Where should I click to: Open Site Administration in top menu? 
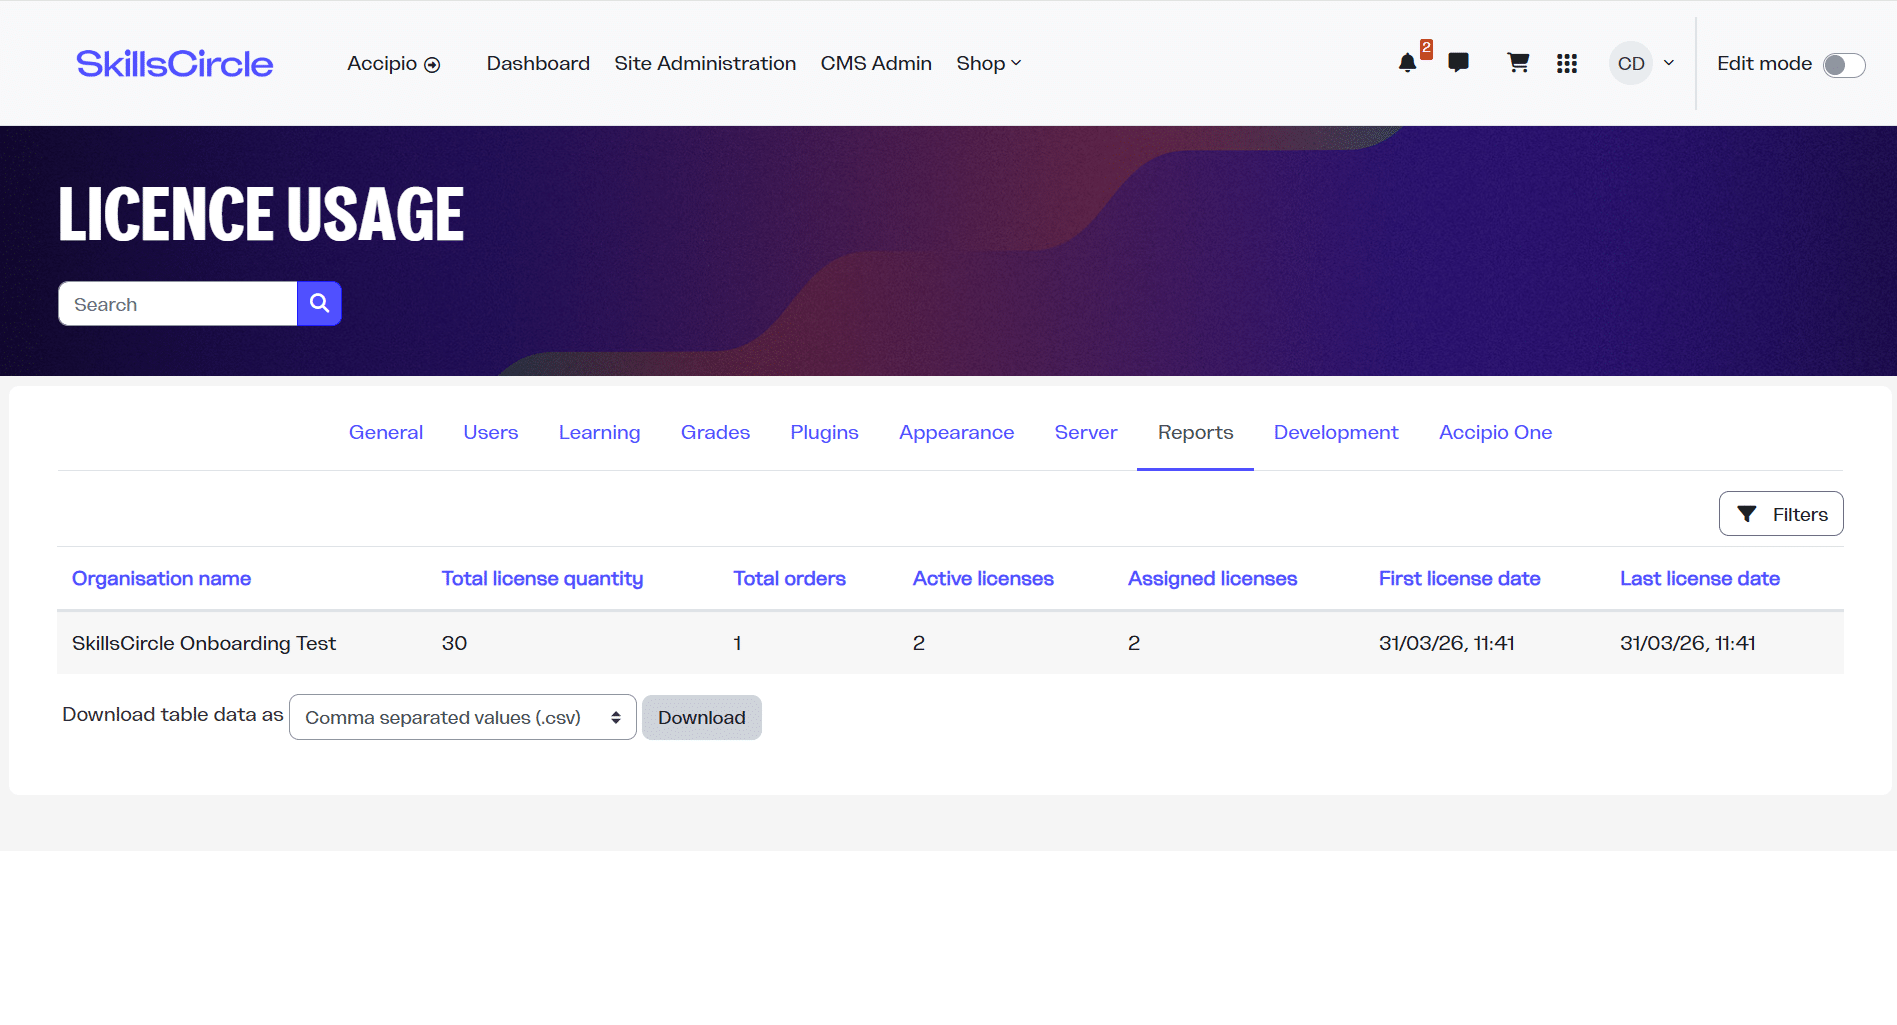tap(705, 64)
